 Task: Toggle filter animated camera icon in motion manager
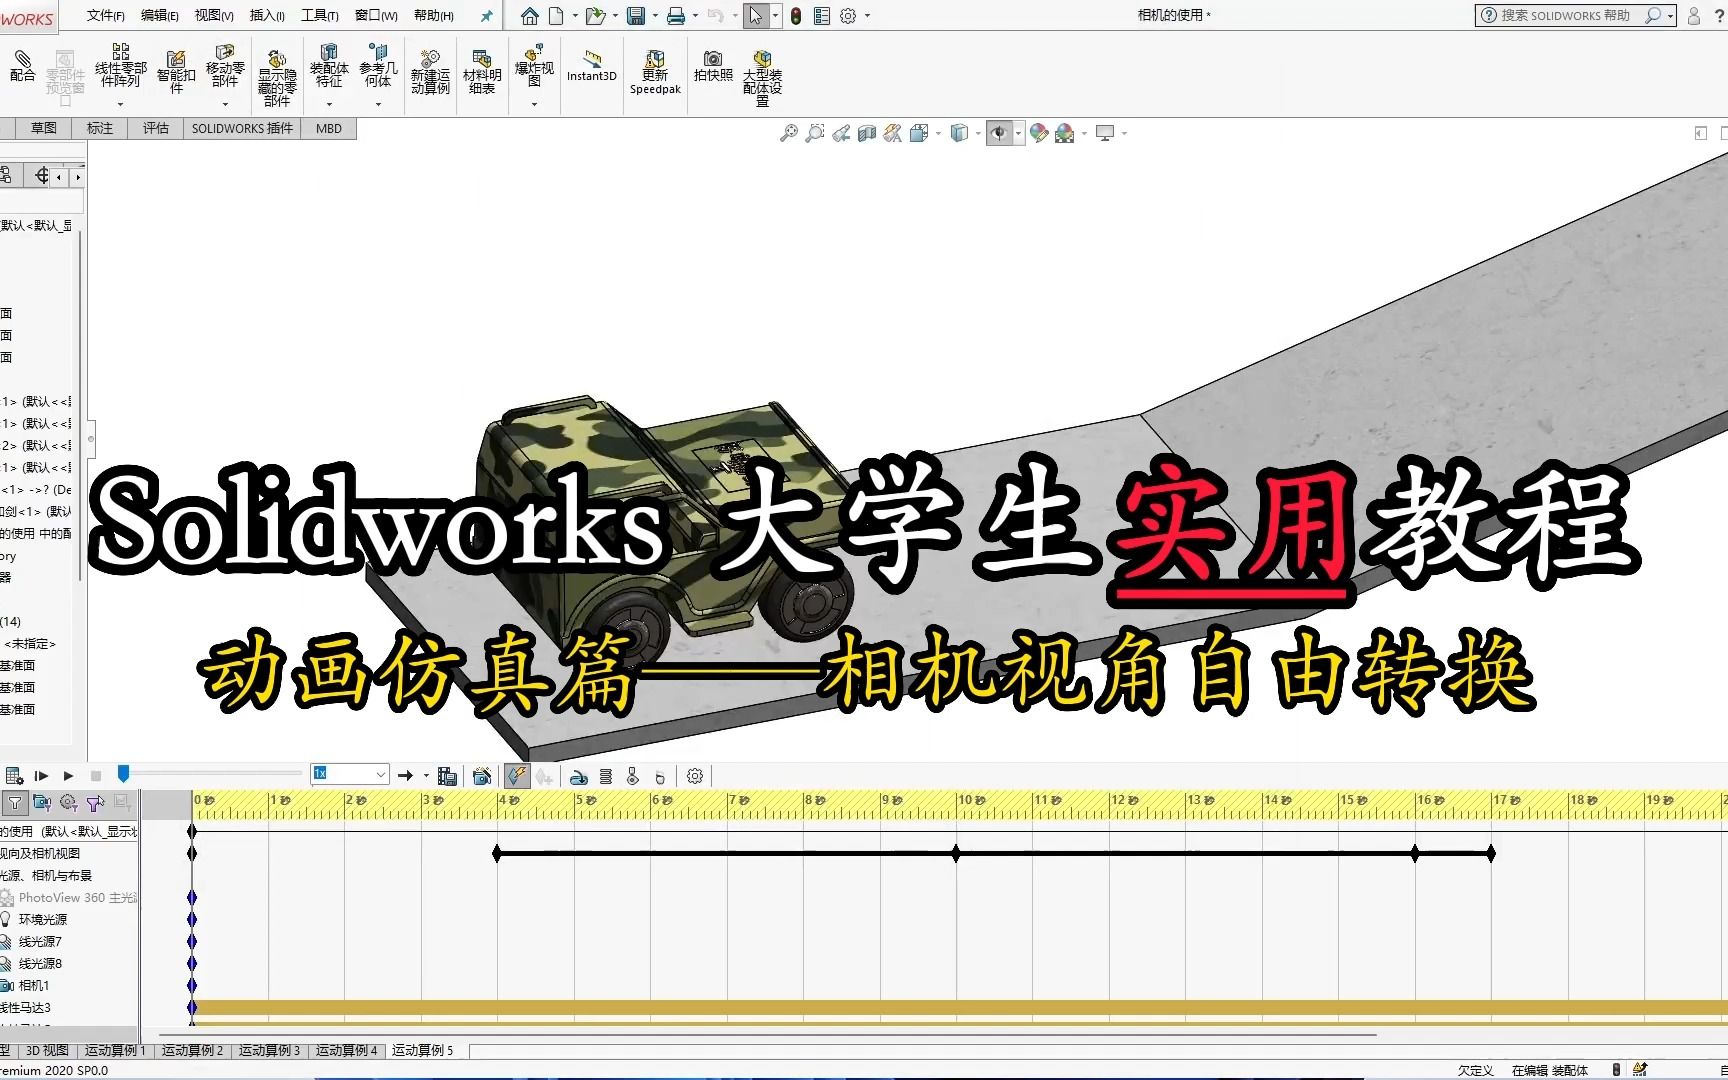pyautogui.click(x=42, y=803)
